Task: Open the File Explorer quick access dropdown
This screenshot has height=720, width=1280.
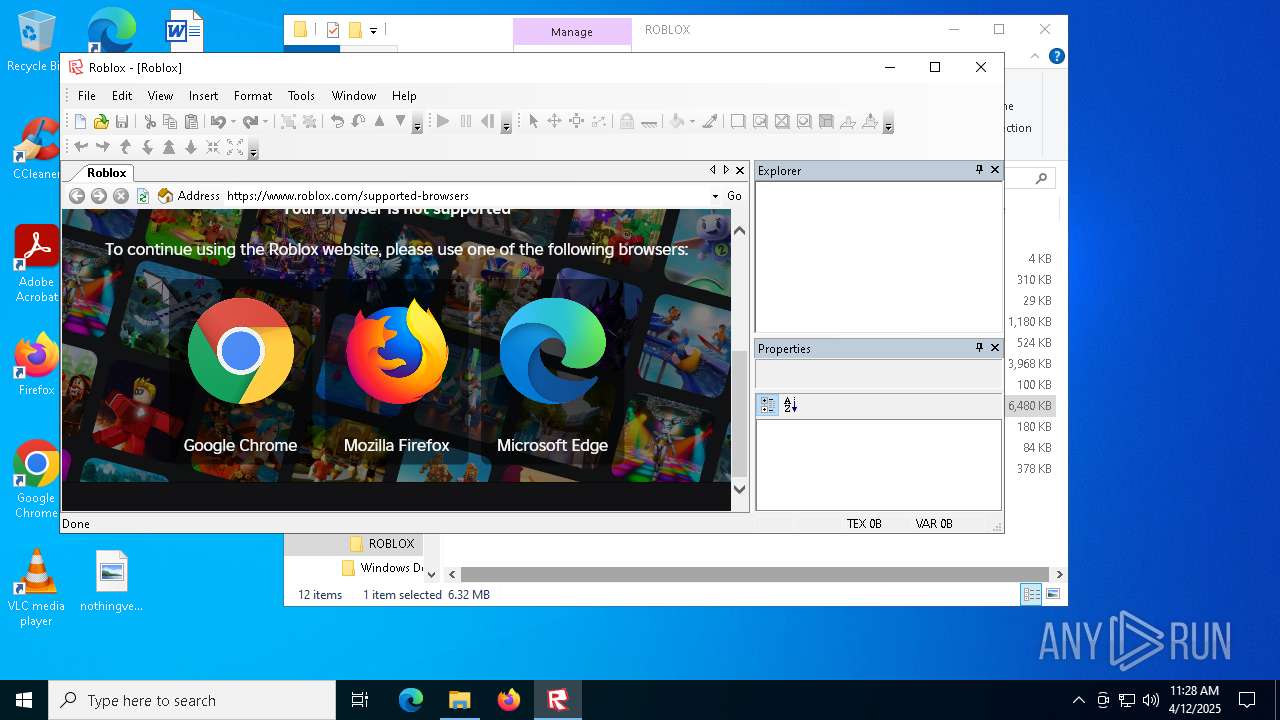Action: 373,30
